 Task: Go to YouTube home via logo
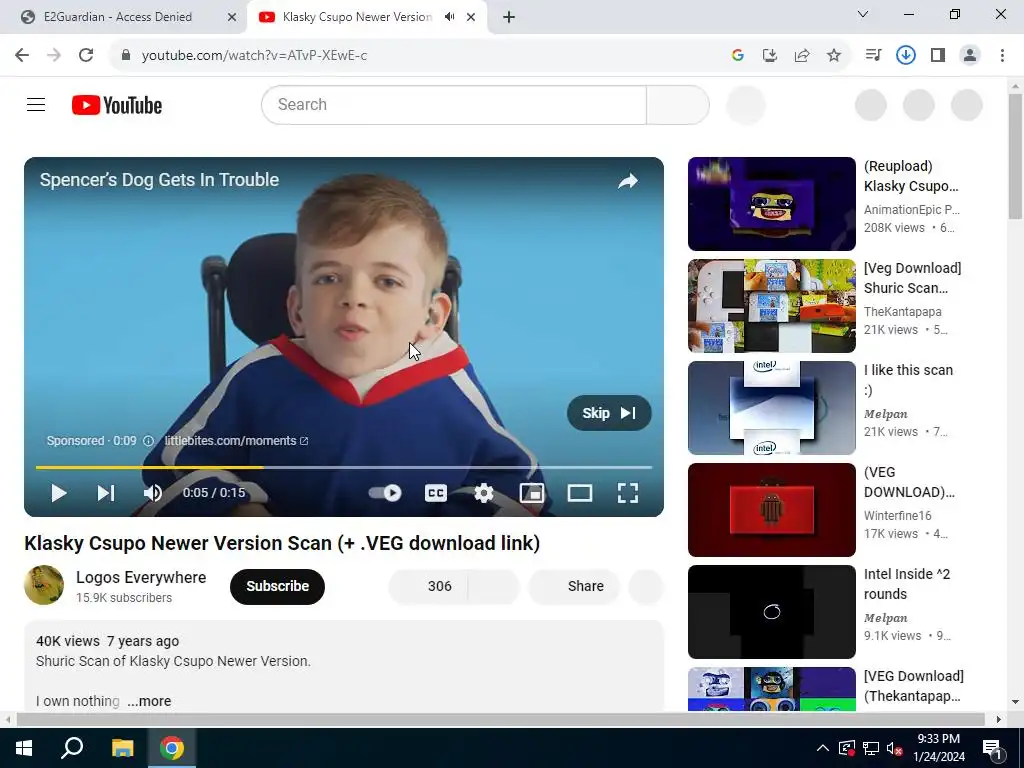(117, 104)
